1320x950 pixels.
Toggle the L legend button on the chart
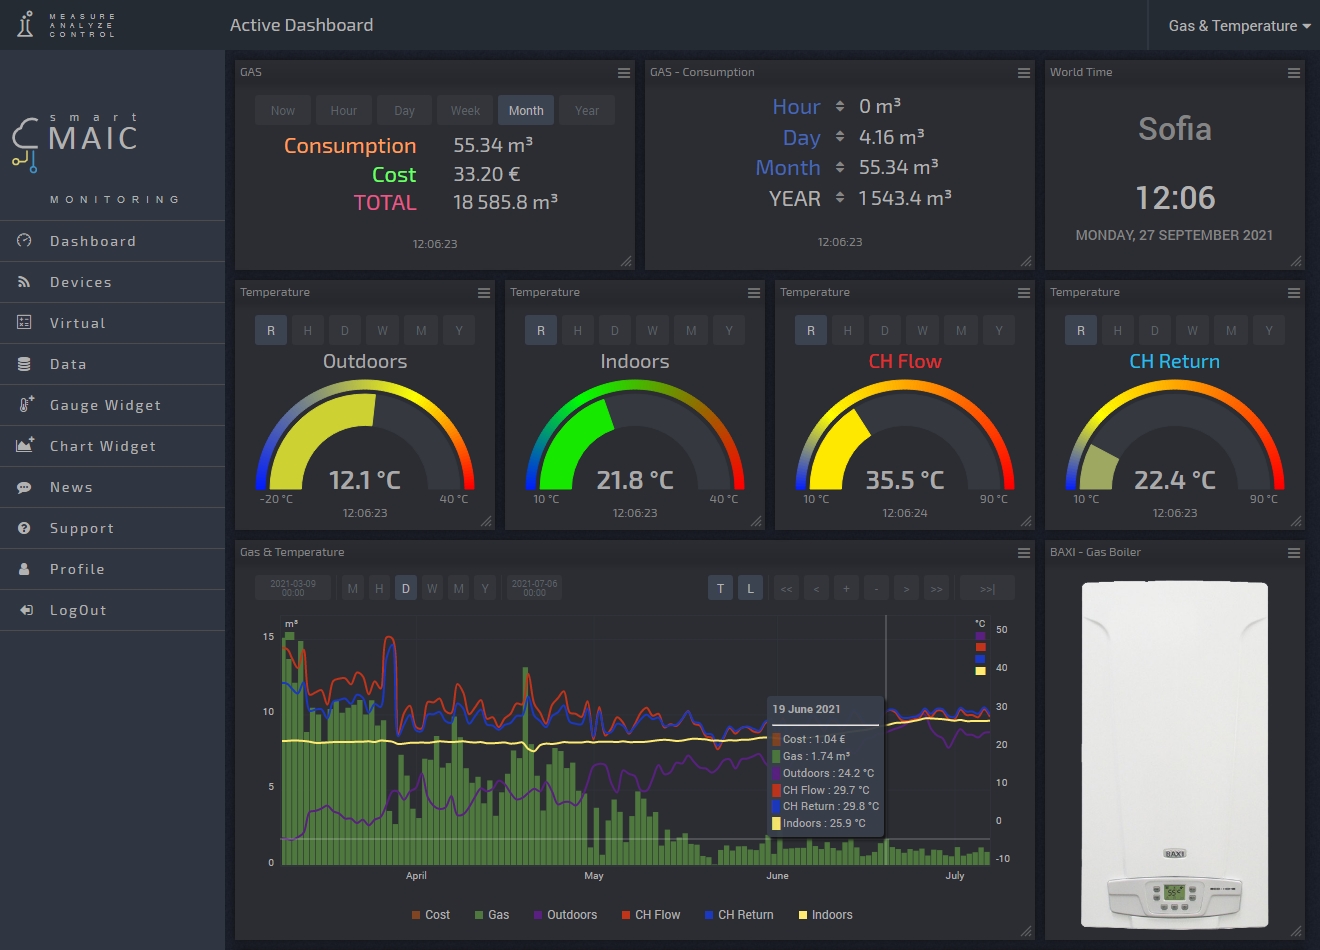[x=750, y=588]
